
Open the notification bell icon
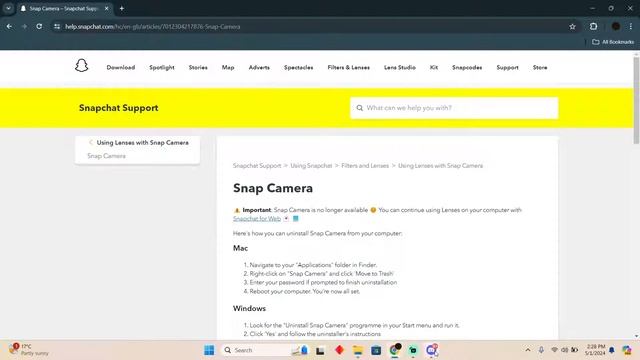point(611,350)
